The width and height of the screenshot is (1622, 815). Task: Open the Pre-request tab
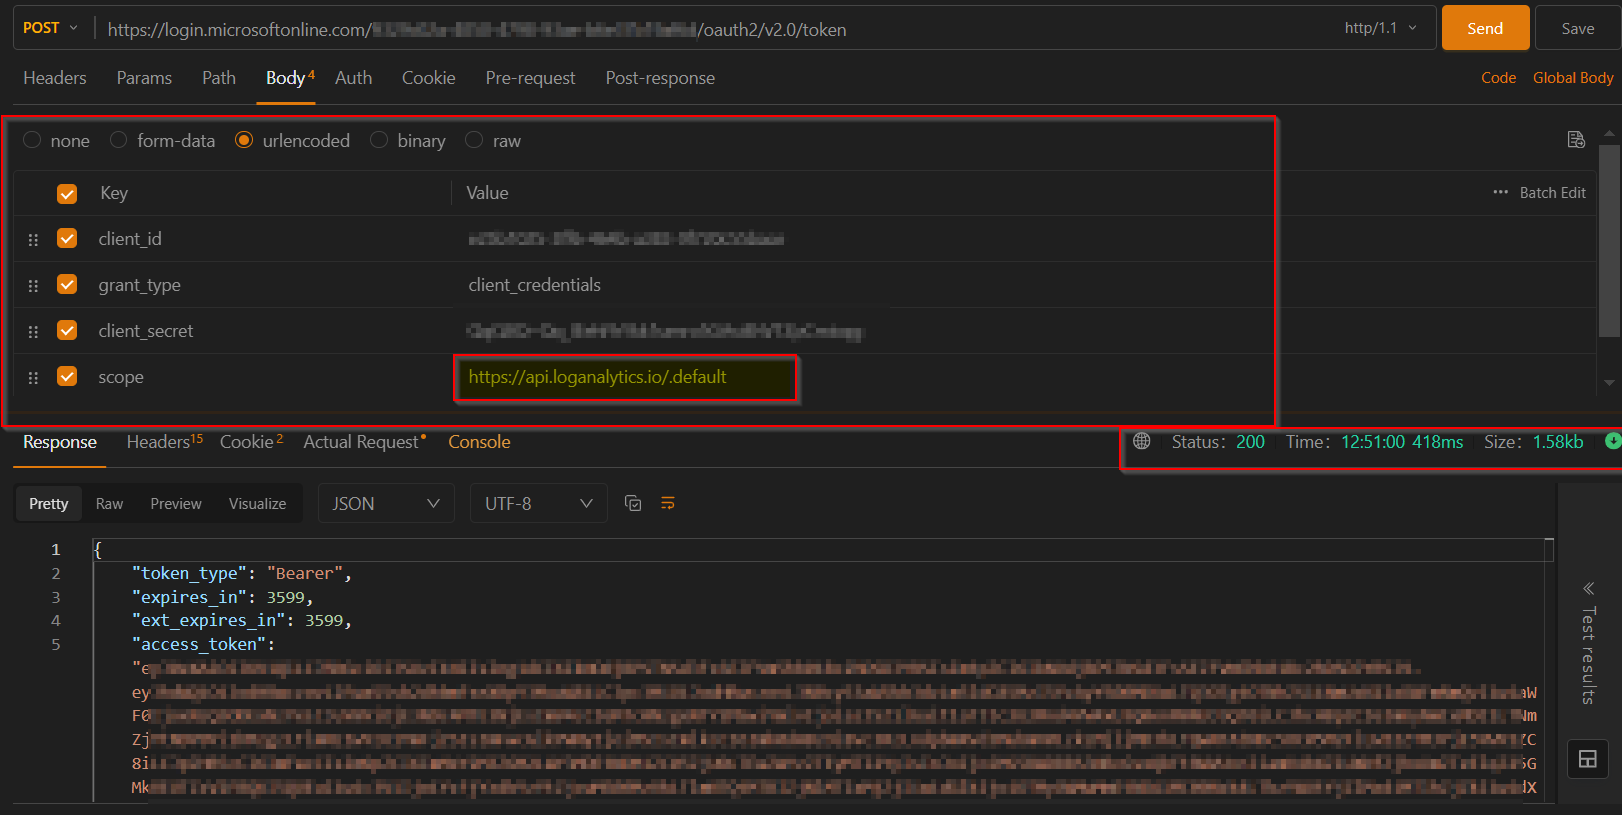530,78
